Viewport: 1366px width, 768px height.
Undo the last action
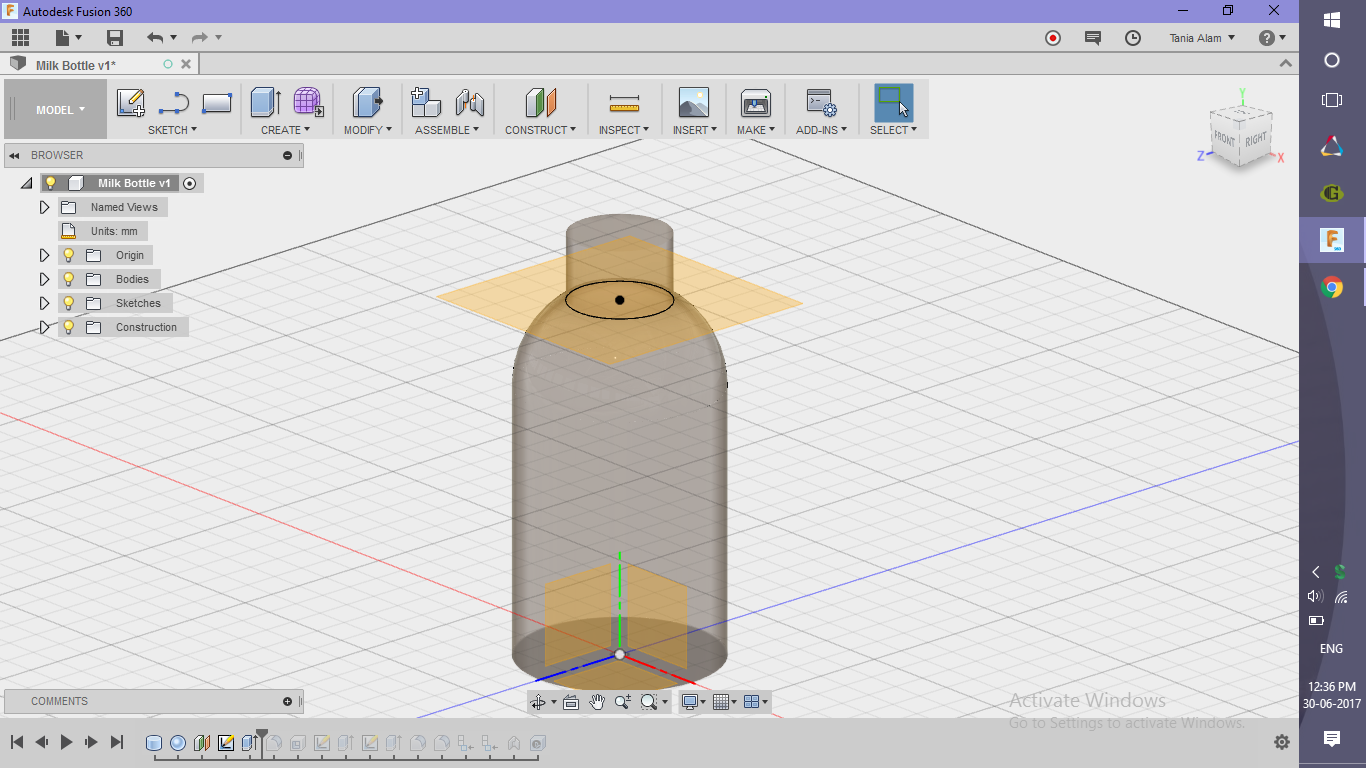click(x=155, y=38)
